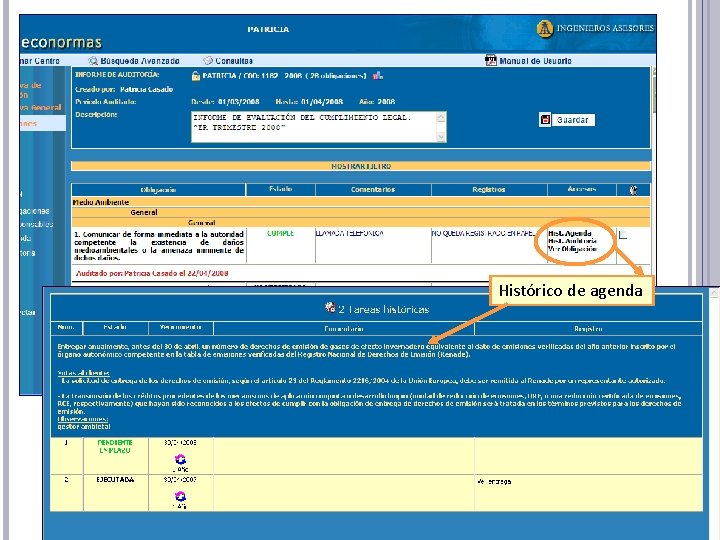
Task: Open Búsqueda Avanzada search
Action: click(140, 61)
